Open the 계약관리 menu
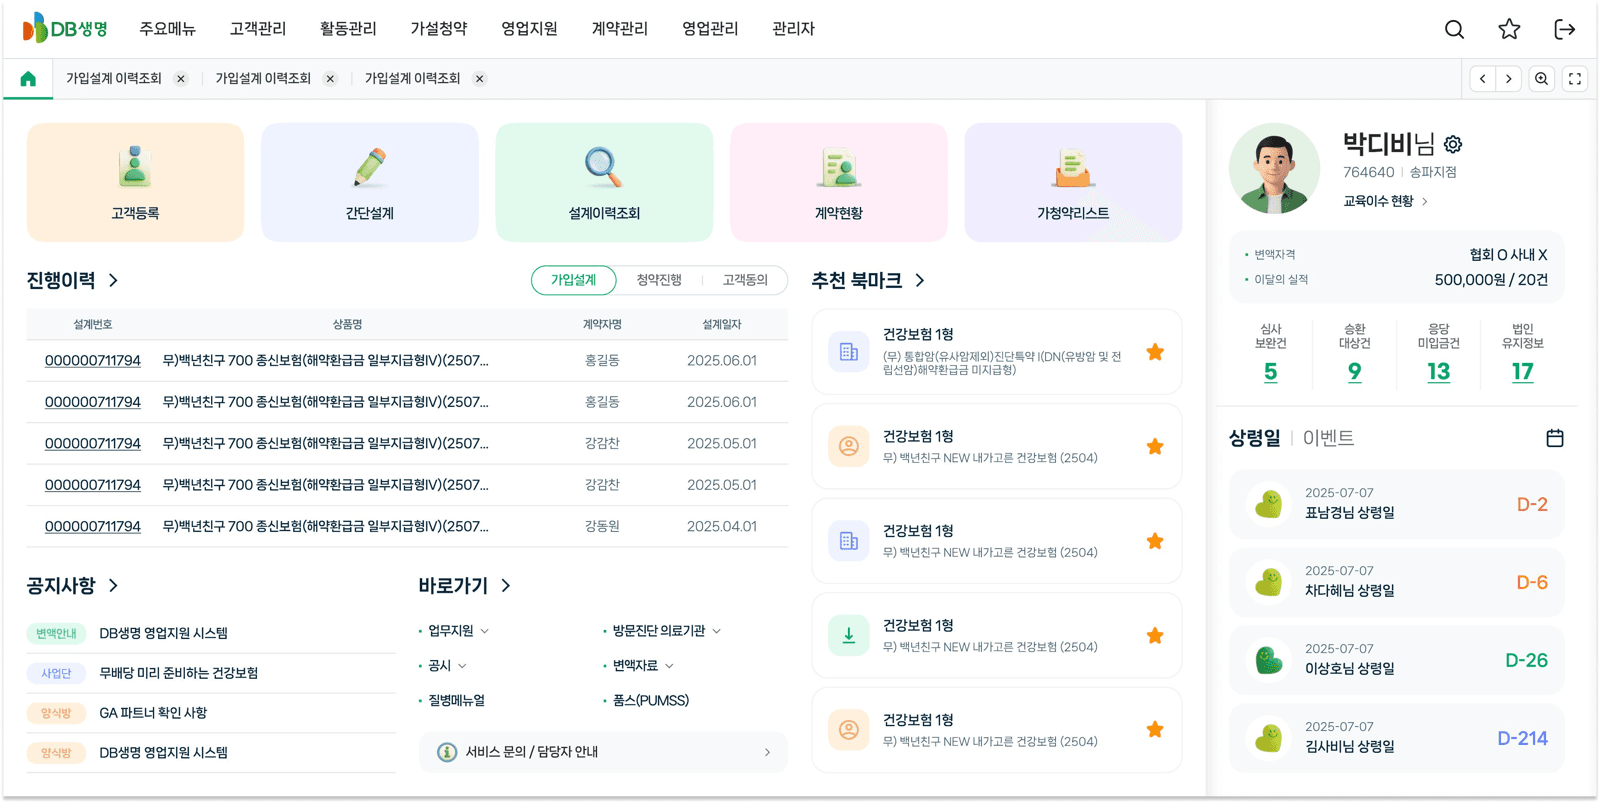The width and height of the screenshot is (1600, 803). click(620, 29)
